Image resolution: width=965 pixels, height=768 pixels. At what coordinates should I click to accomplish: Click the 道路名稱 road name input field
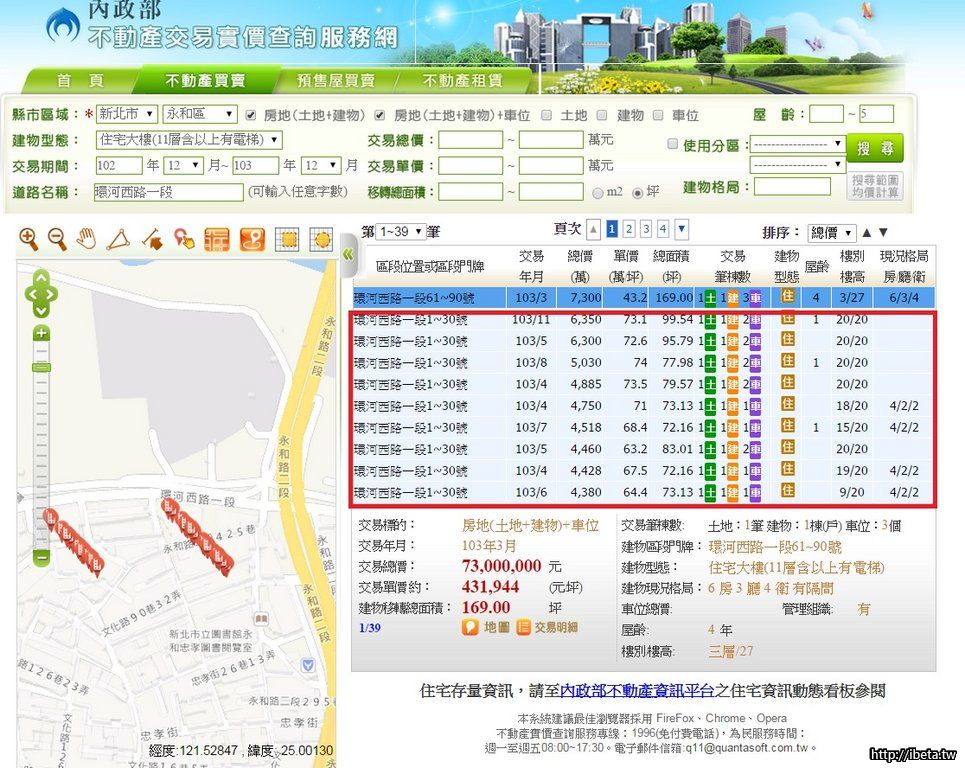coord(168,192)
